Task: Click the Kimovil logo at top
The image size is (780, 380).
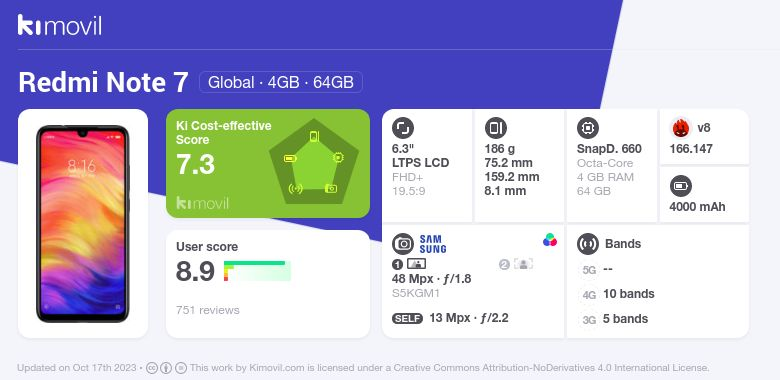Action: click(x=60, y=25)
